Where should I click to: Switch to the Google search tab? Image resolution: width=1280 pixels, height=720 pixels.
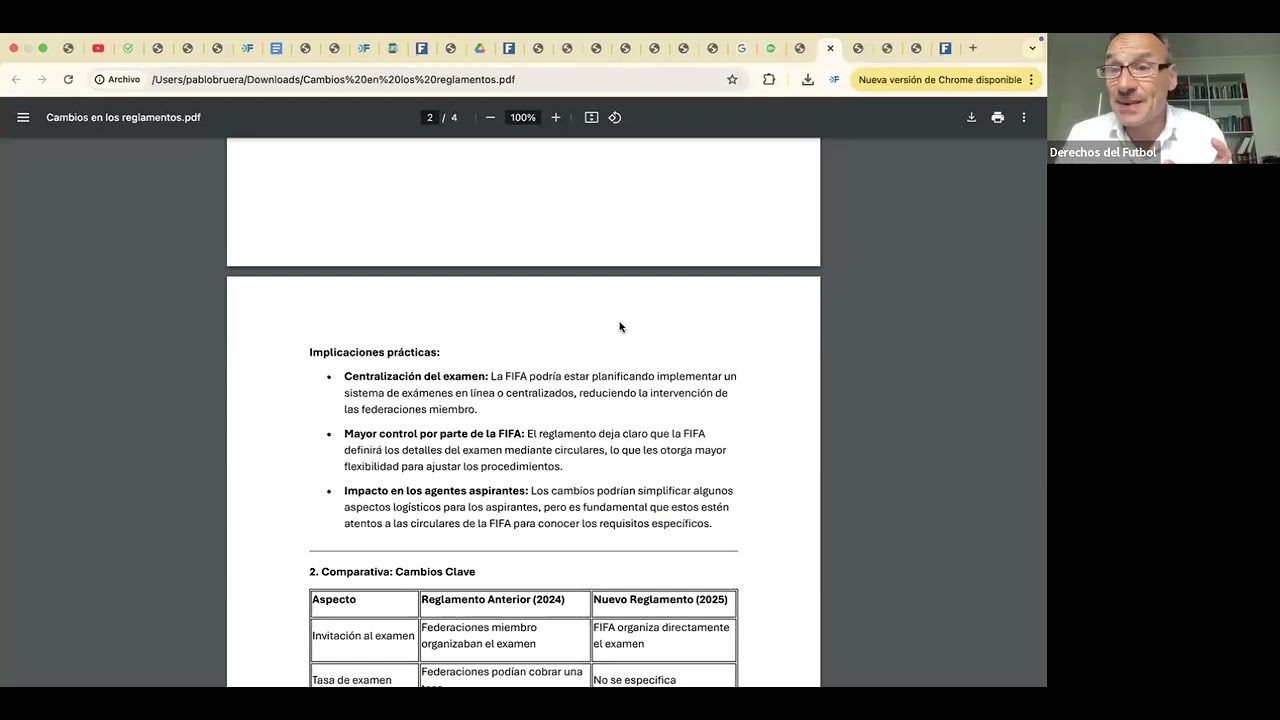pyautogui.click(x=741, y=48)
